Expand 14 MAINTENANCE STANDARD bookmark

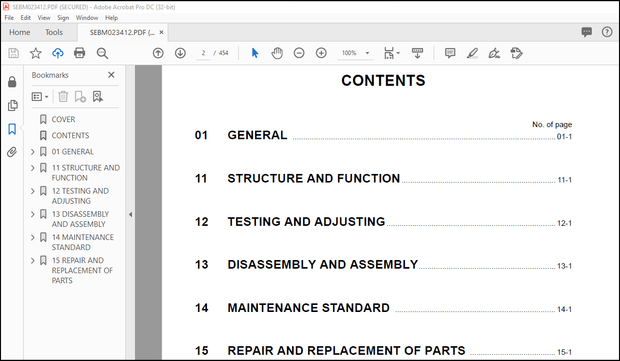click(x=33, y=238)
